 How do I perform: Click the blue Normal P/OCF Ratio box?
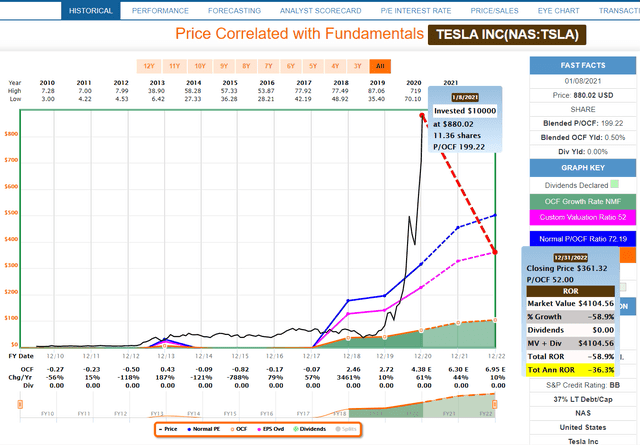pos(584,242)
